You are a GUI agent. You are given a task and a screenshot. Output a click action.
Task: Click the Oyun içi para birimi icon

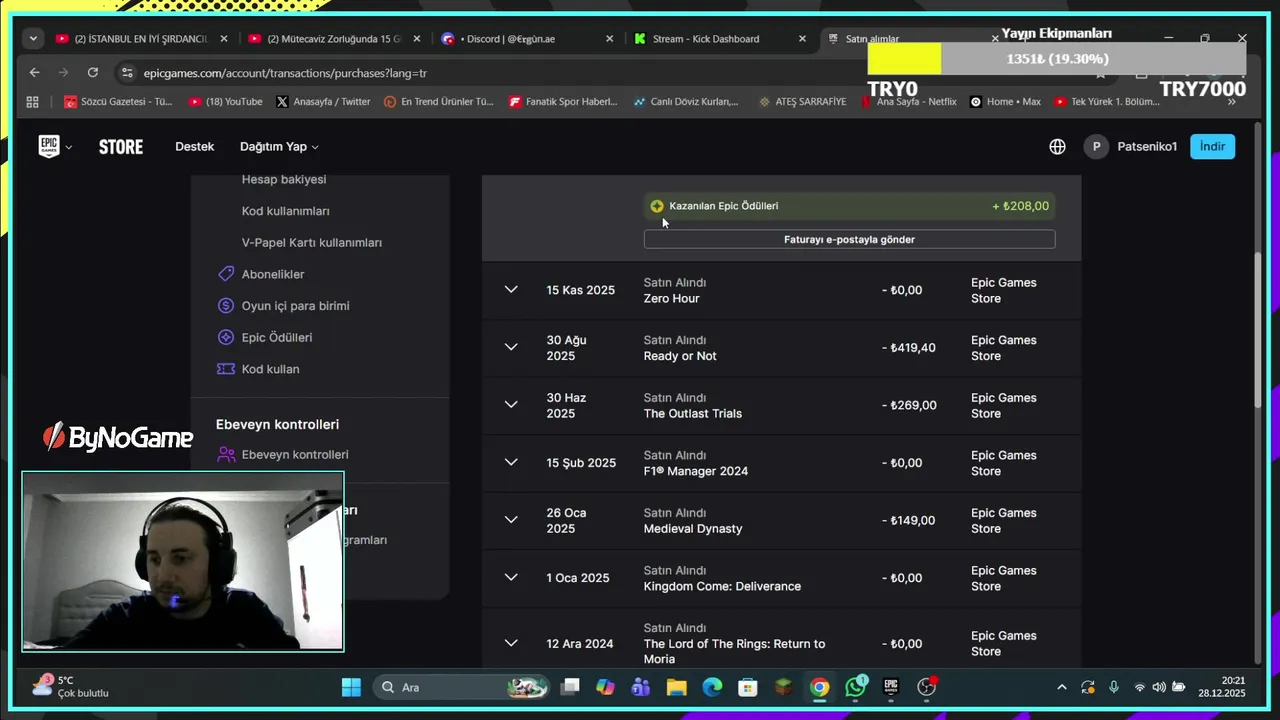pyautogui.click(x=226, y=305)
